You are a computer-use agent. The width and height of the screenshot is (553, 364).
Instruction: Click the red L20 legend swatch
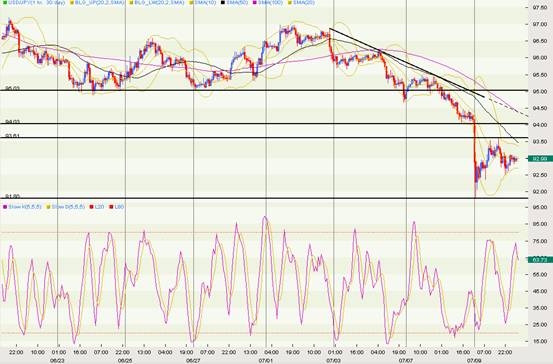[x=91, y=207]
